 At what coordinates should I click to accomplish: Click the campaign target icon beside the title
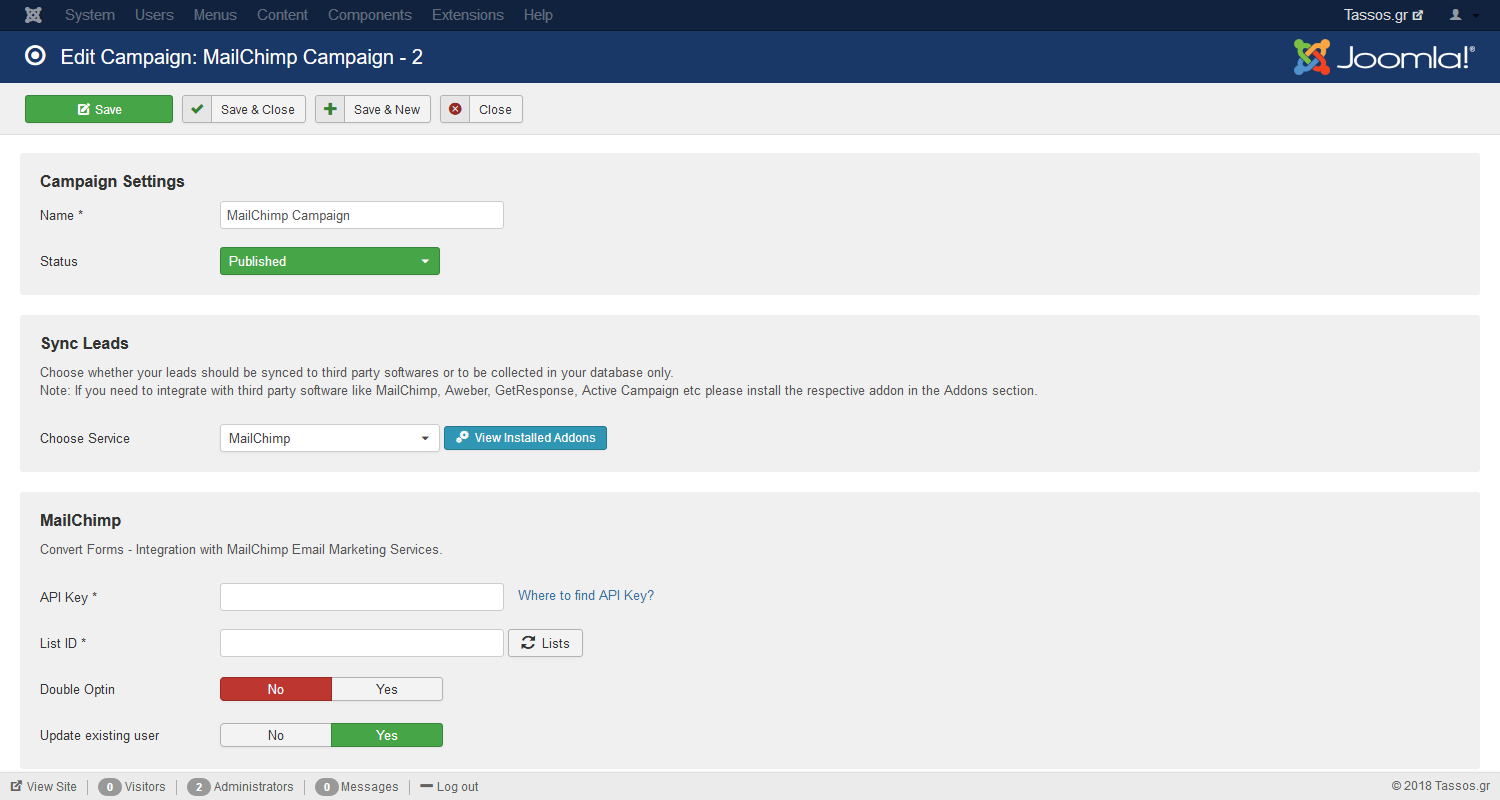(x=36, y=56)
